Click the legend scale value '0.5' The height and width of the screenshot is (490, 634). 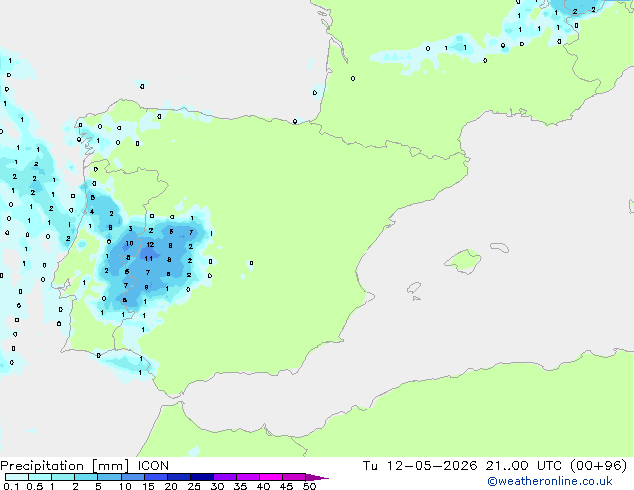(35, 486)
